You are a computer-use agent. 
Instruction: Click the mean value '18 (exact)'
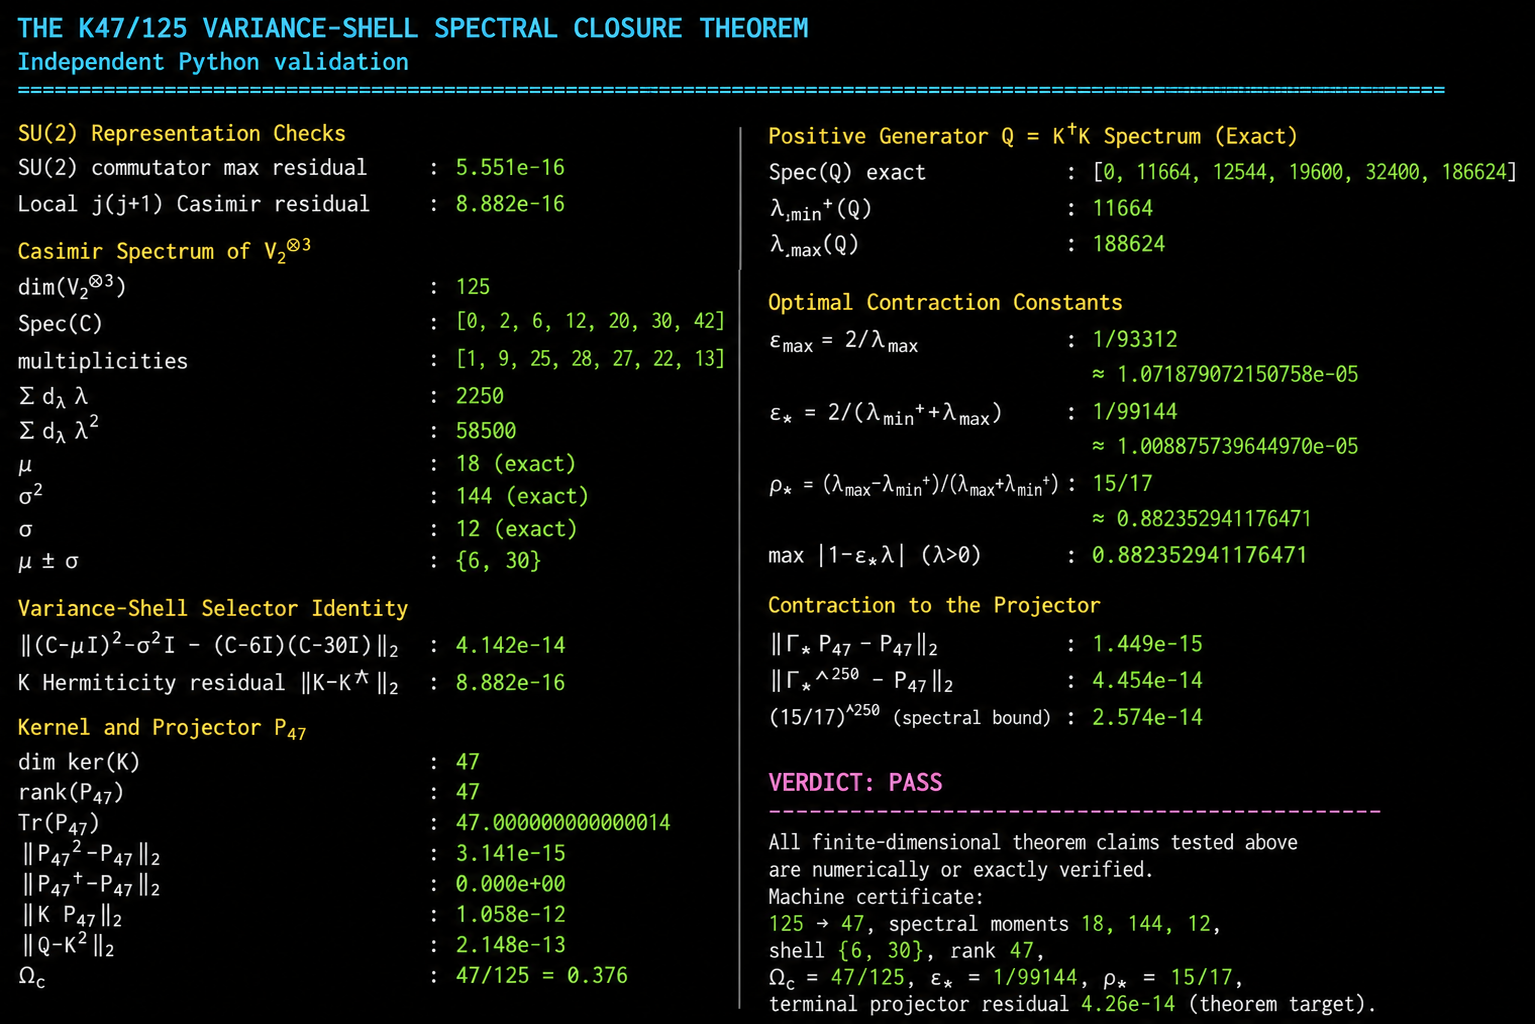(516, 464)
